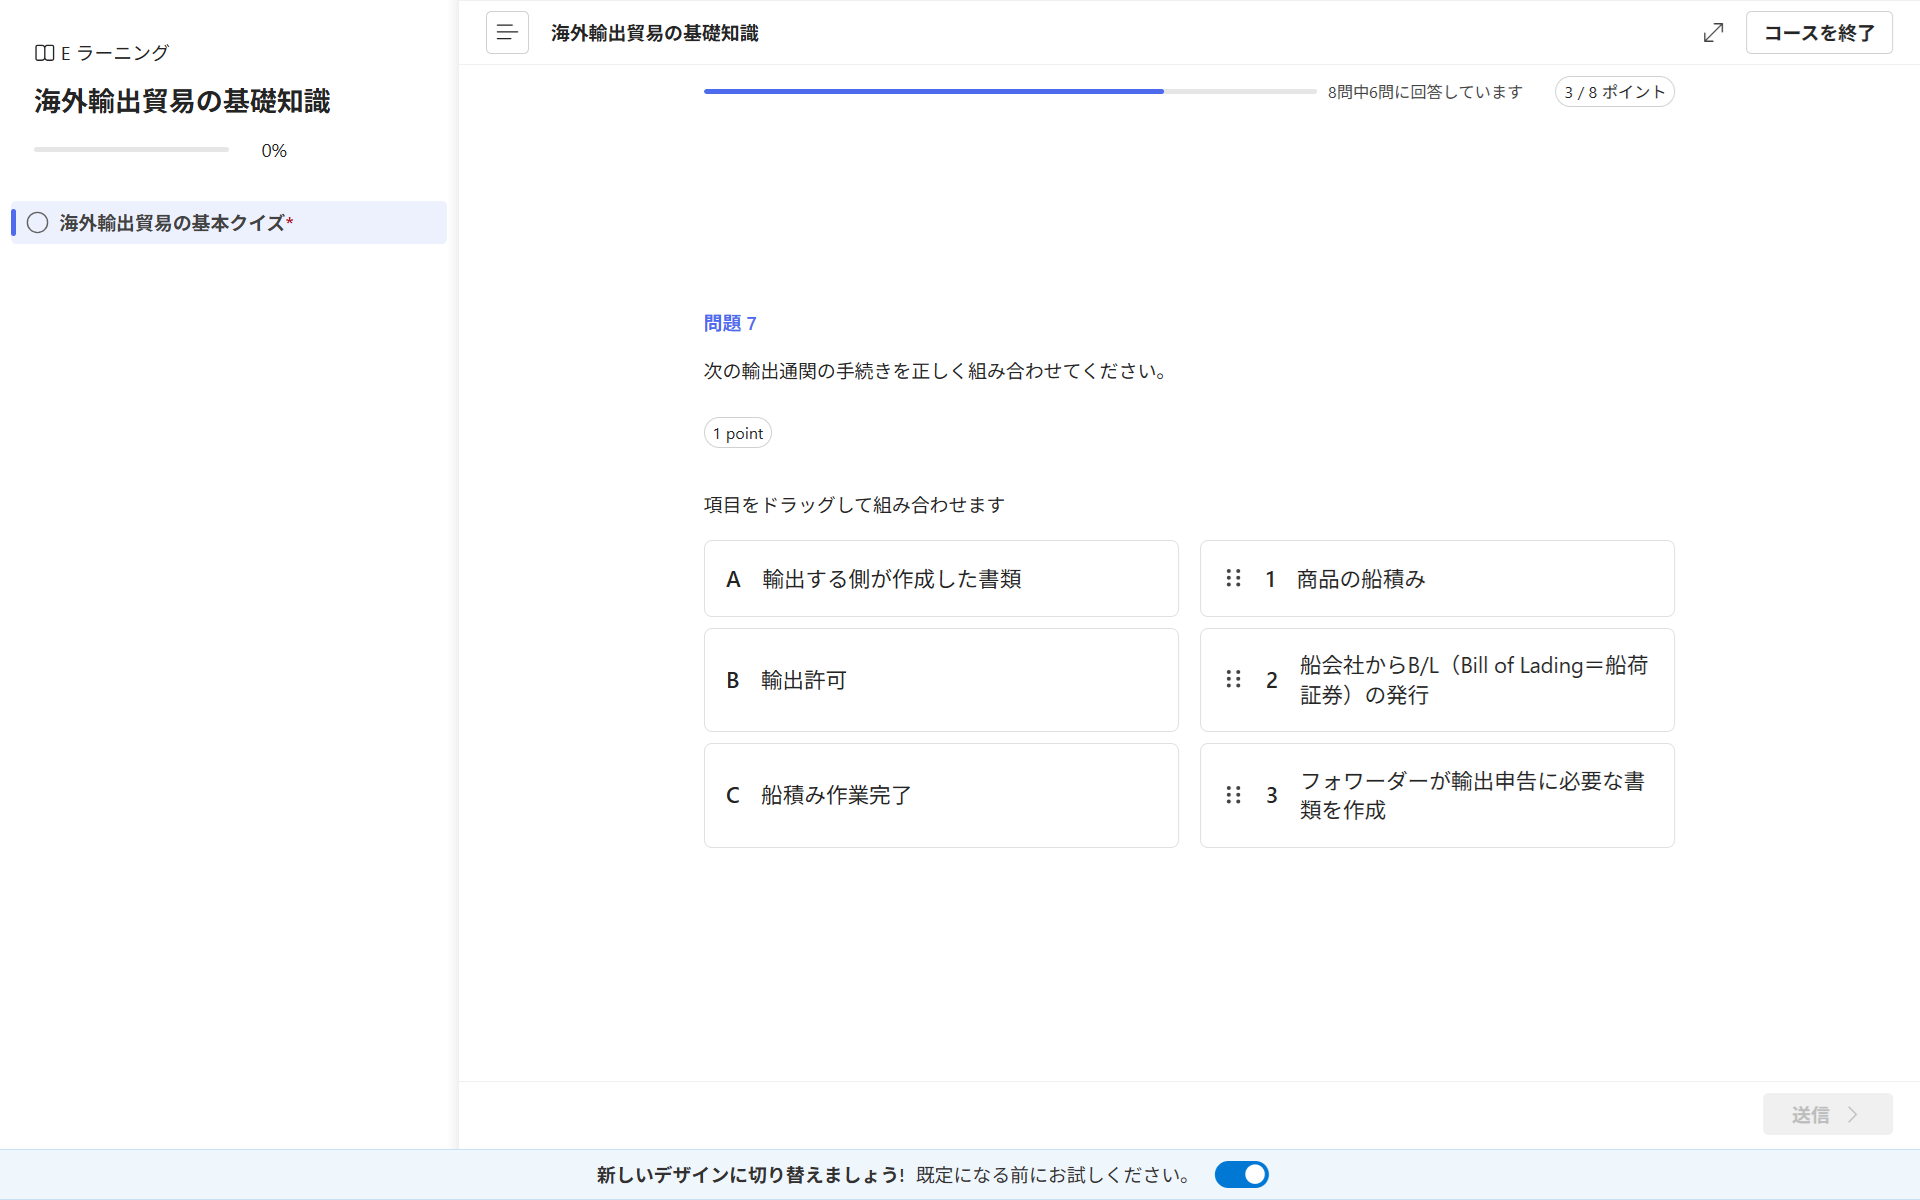The width and height of the screenshot is (1920, 1200).
Task: Select the 海外輸出貿易の基本クイズ status circle
Action: [38, 223]
